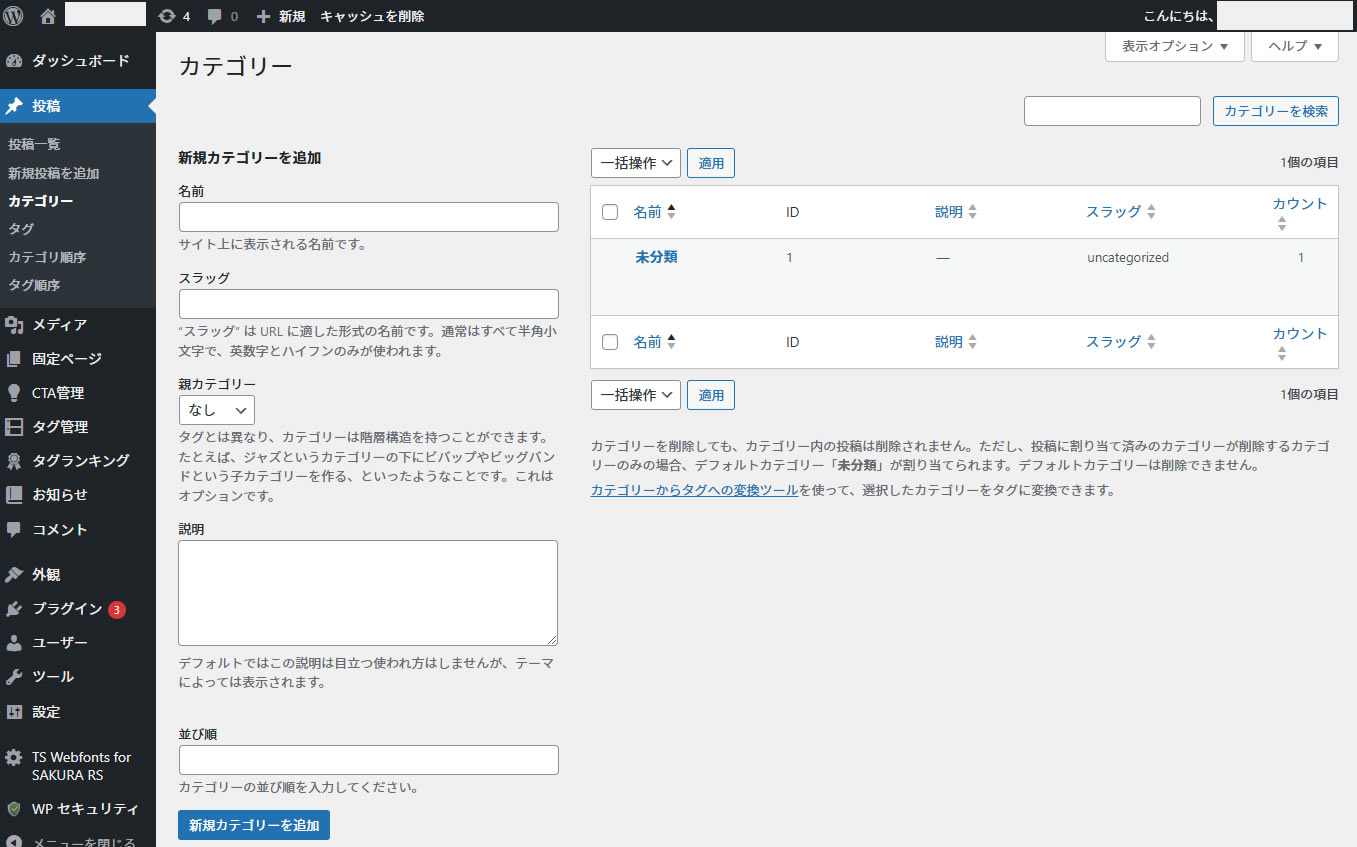Focus the 説明 textarea
Screen dimensions: 1357x847
pos(368,593)
